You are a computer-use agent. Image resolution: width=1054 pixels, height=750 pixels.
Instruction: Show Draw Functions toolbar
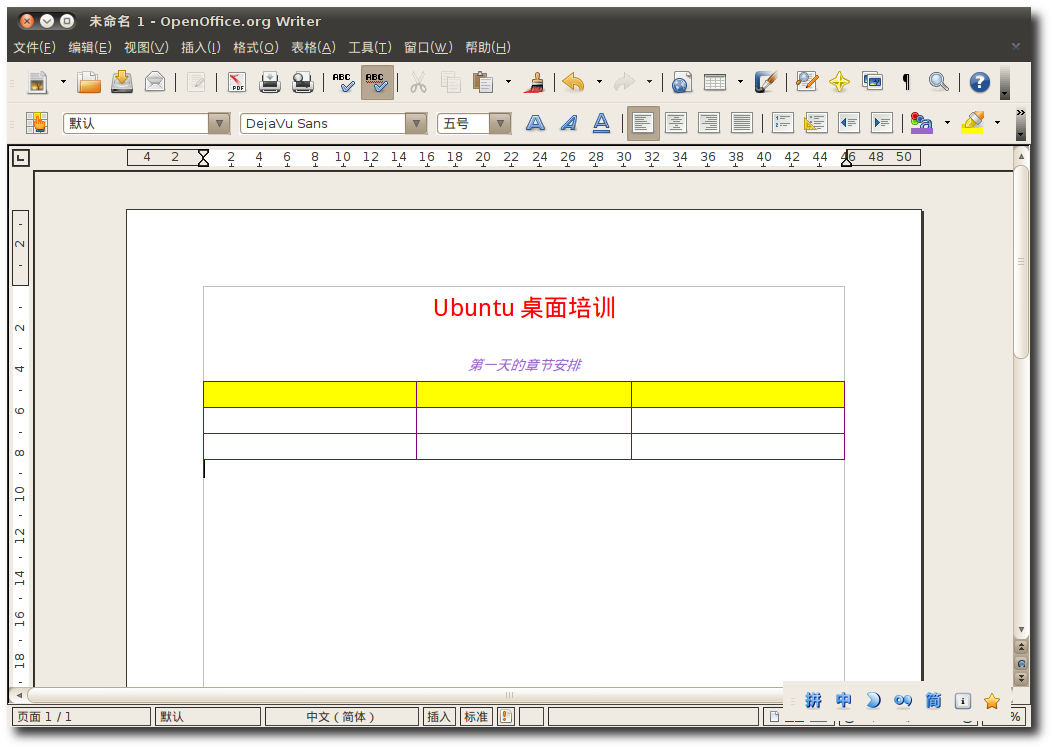coord(766,83)
